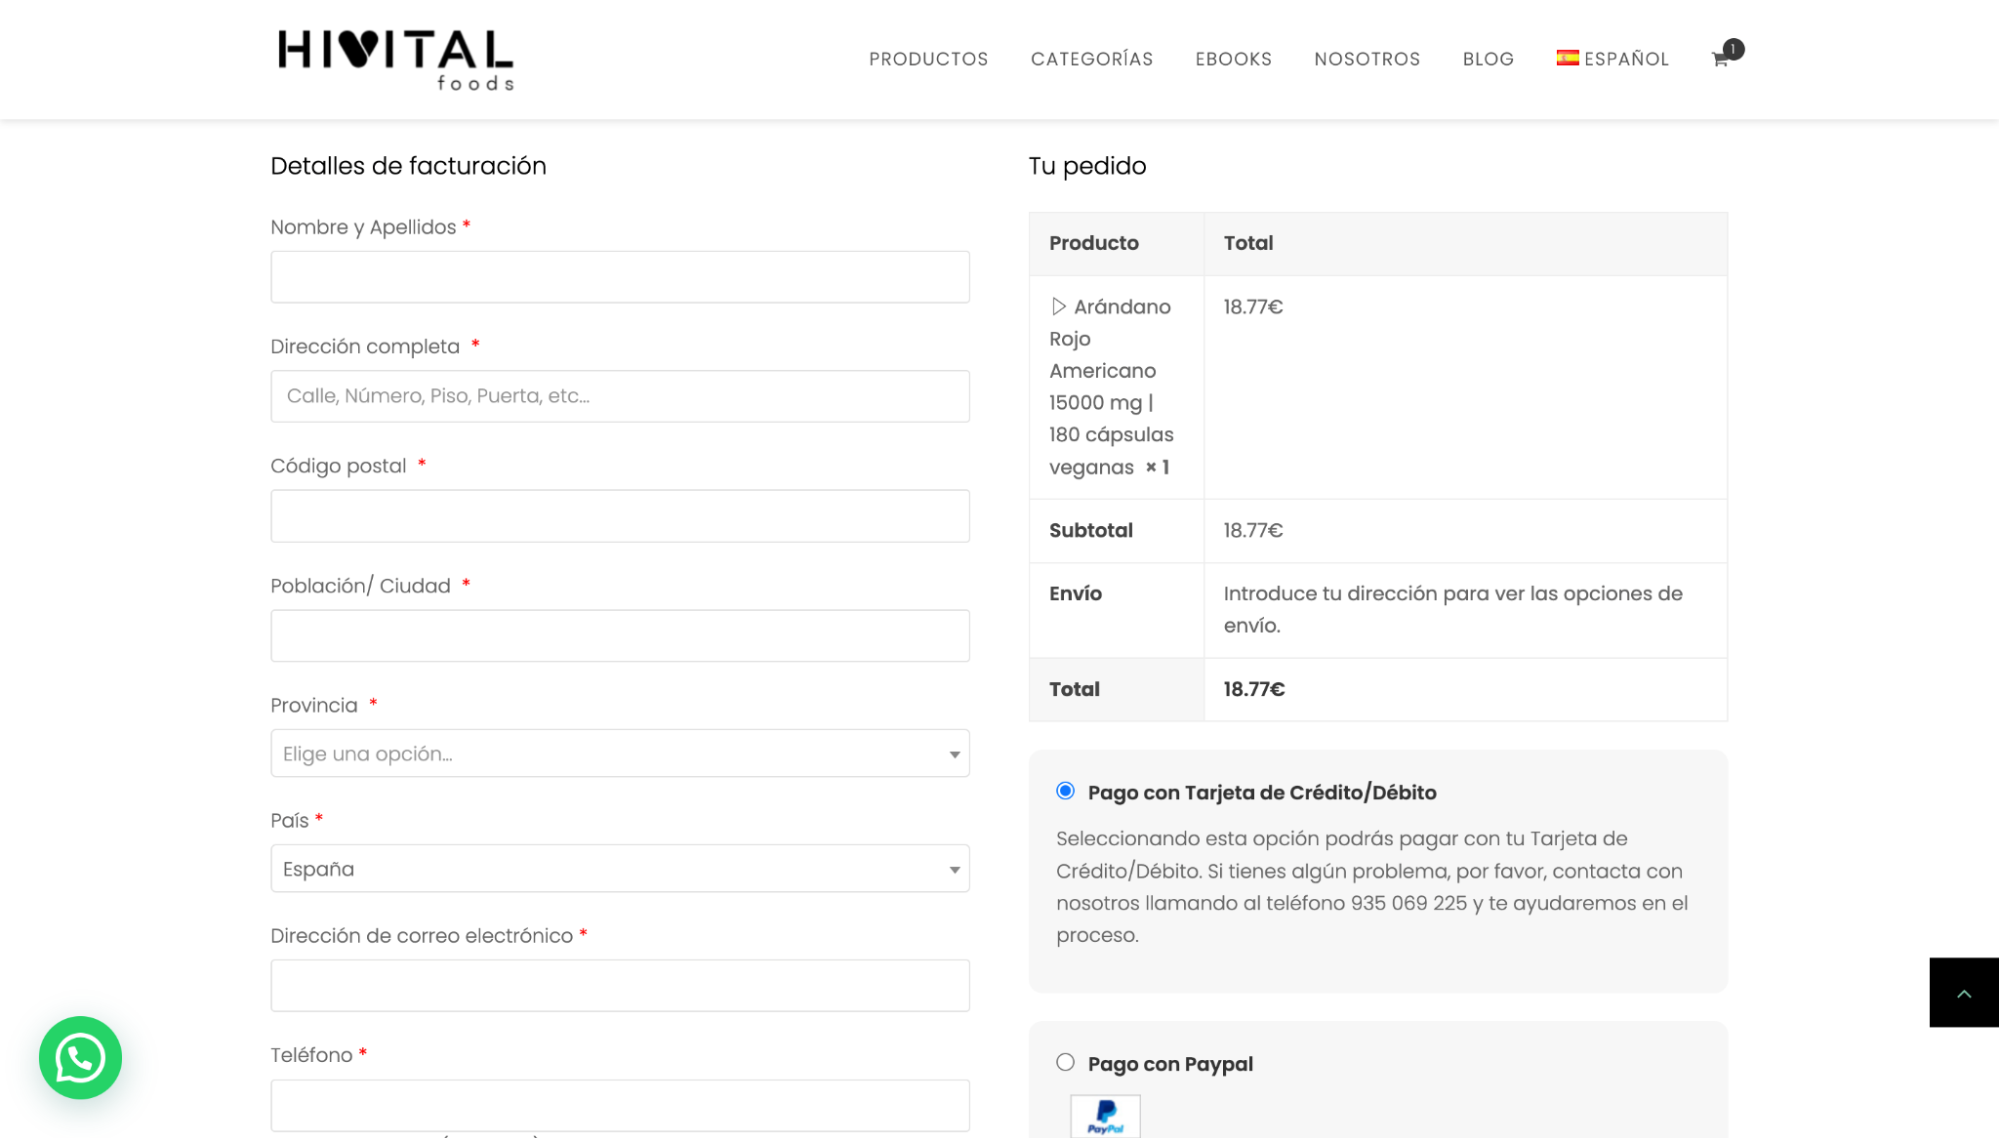The image size is (1999, 1139).
Task: Click the Código postal input field
Action: [x=620, y=516]
